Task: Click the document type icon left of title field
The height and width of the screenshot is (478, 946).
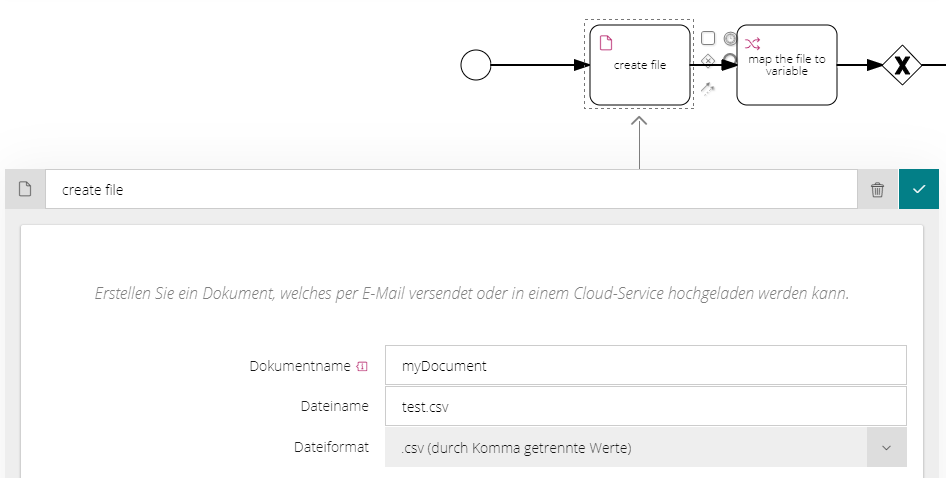Action: coord(25,189)
